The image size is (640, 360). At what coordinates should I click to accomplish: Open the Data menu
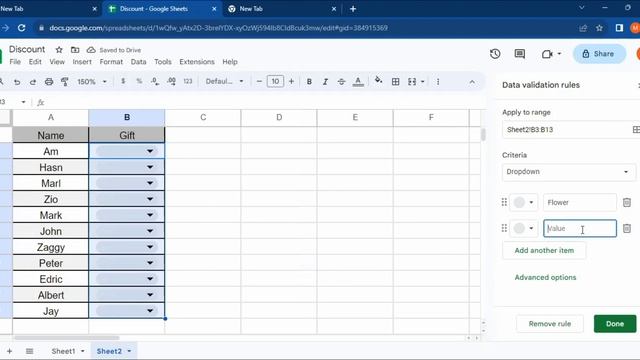pos(138,62)
